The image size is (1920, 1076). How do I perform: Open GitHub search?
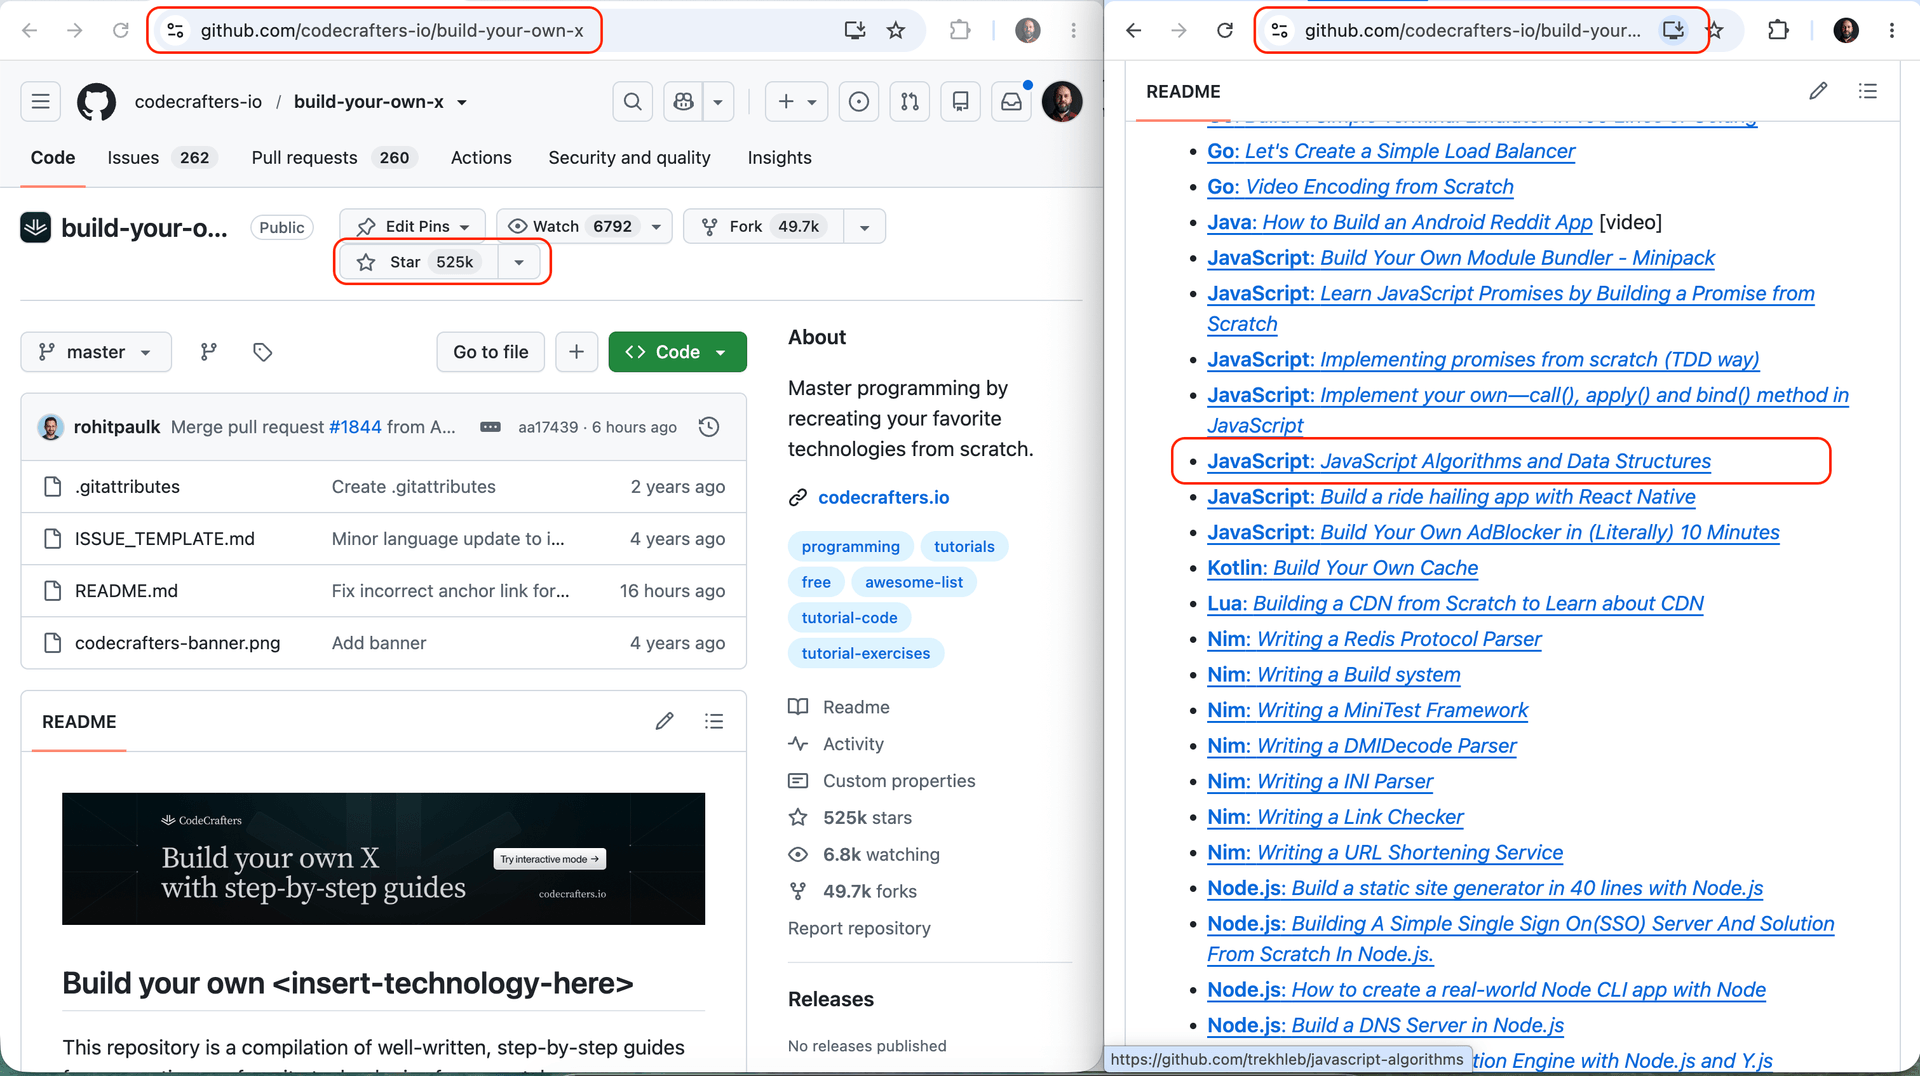633,101
